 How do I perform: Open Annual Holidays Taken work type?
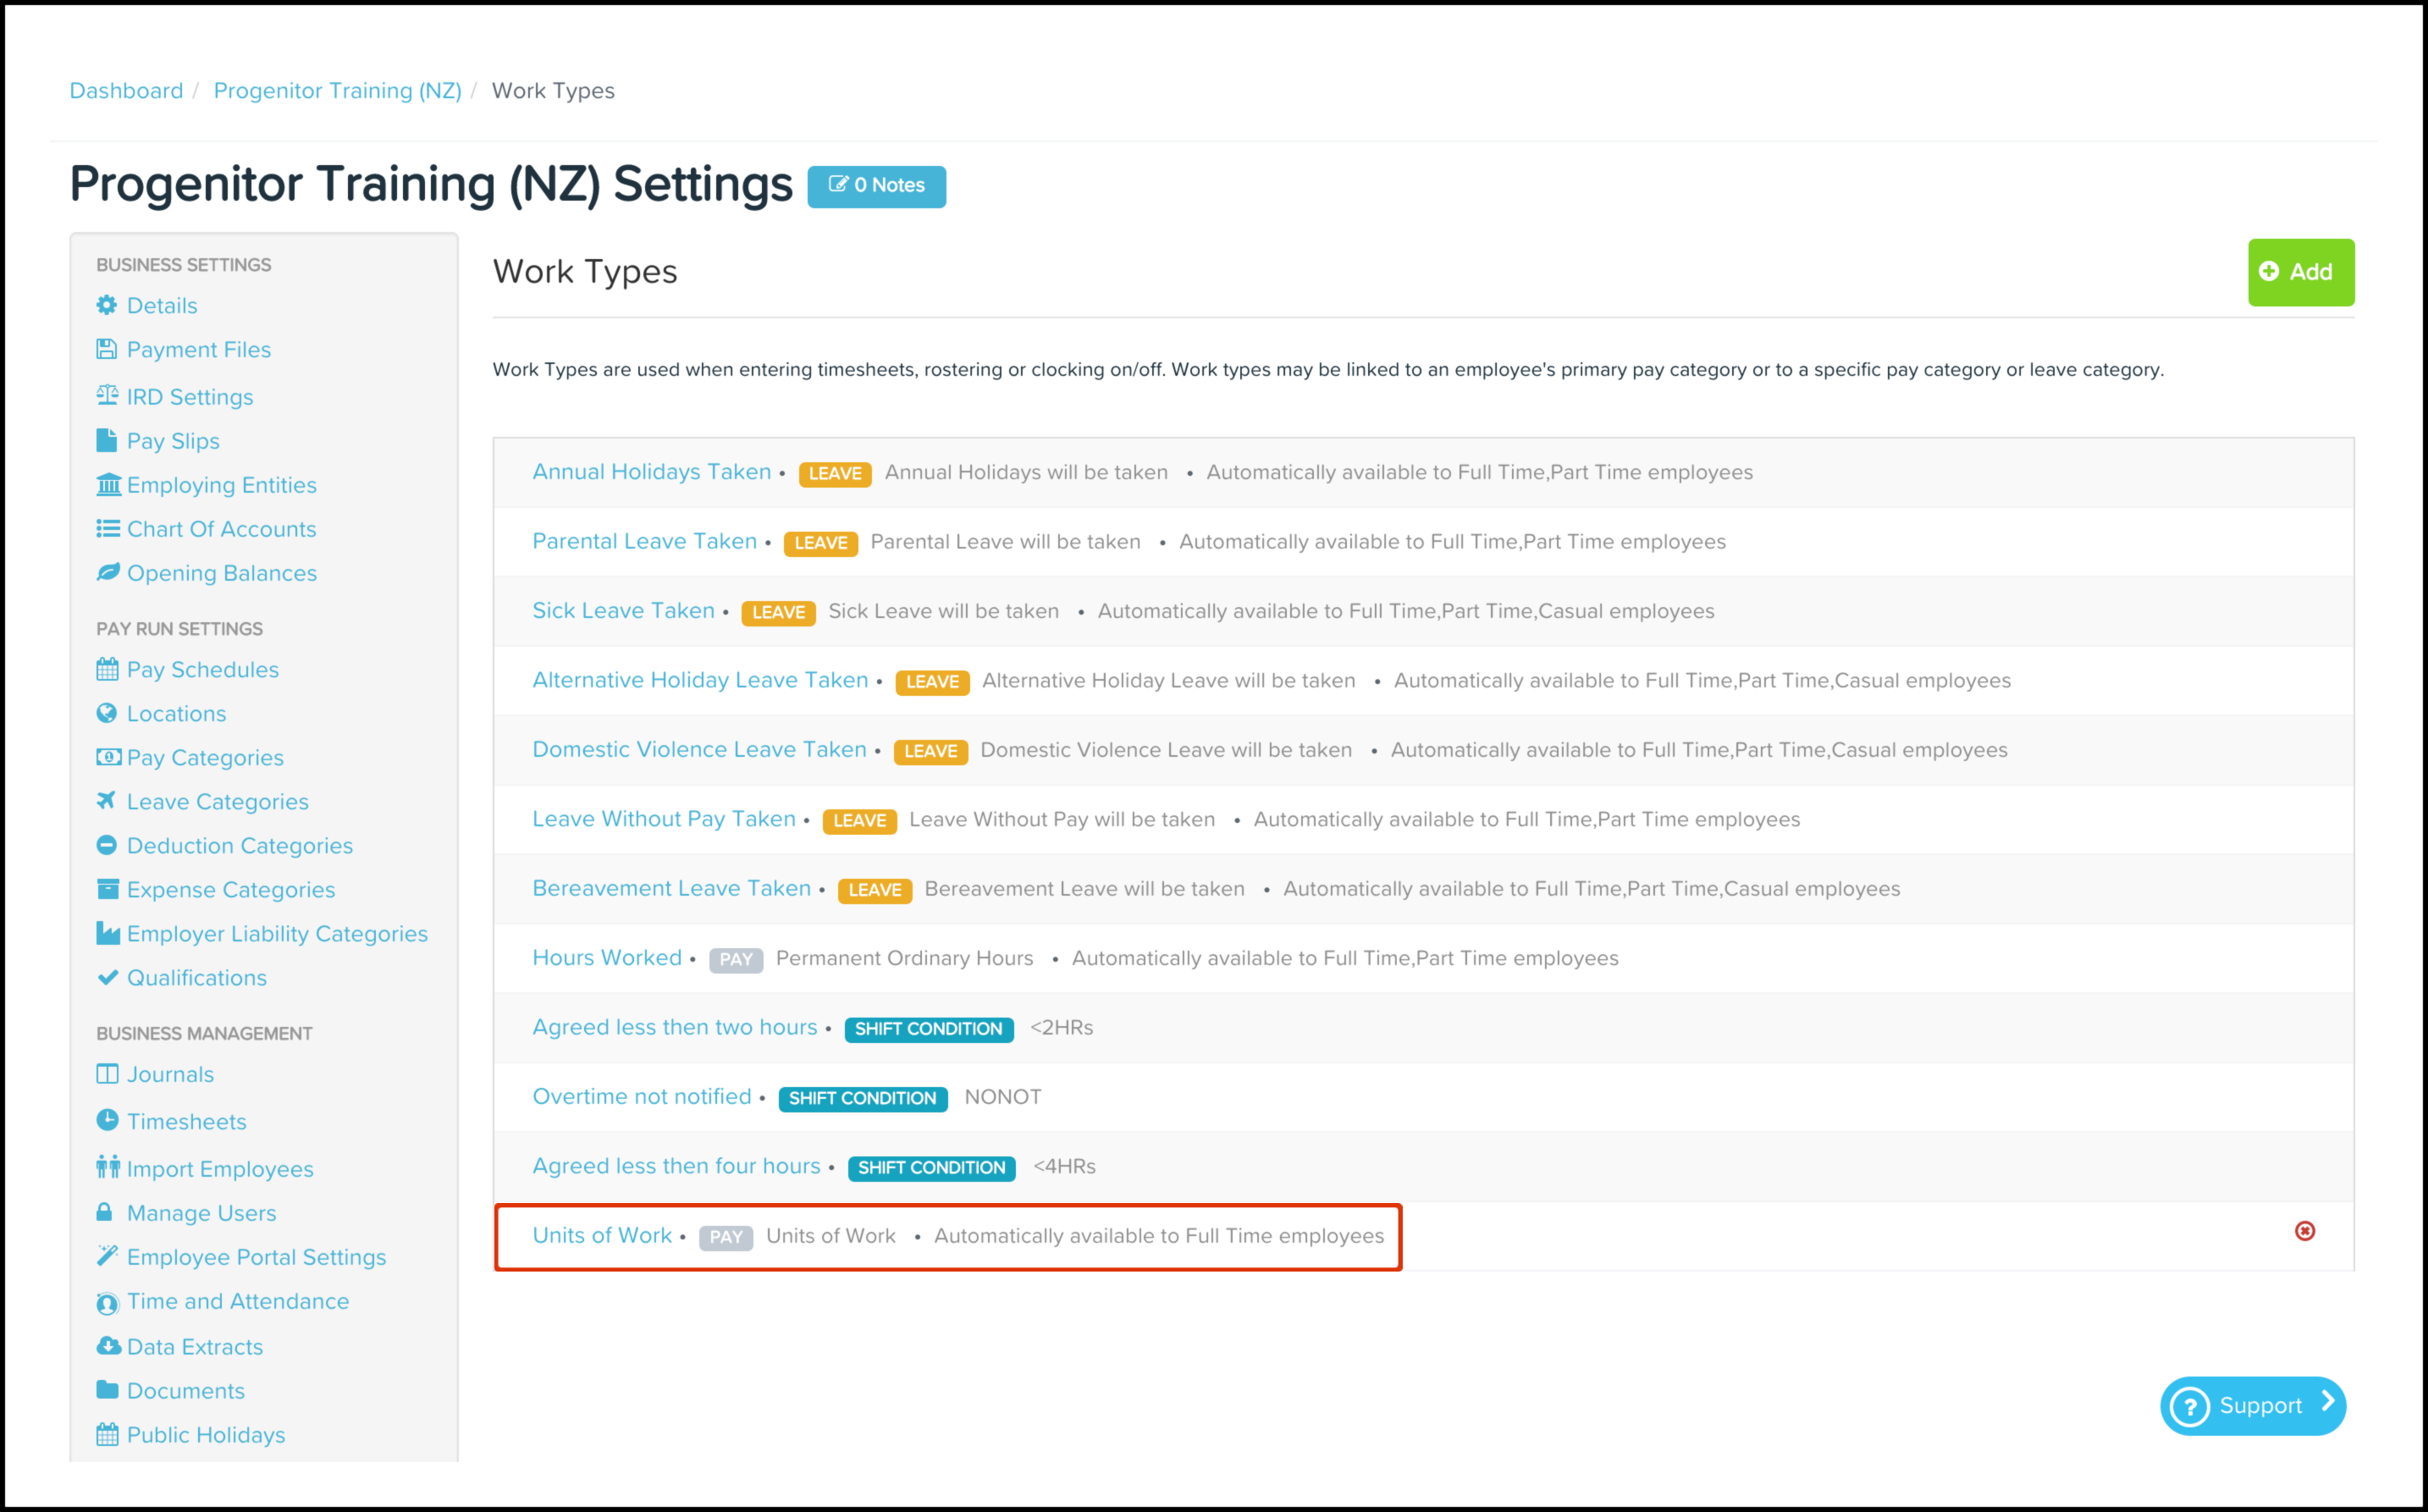(x=651, y=472)
